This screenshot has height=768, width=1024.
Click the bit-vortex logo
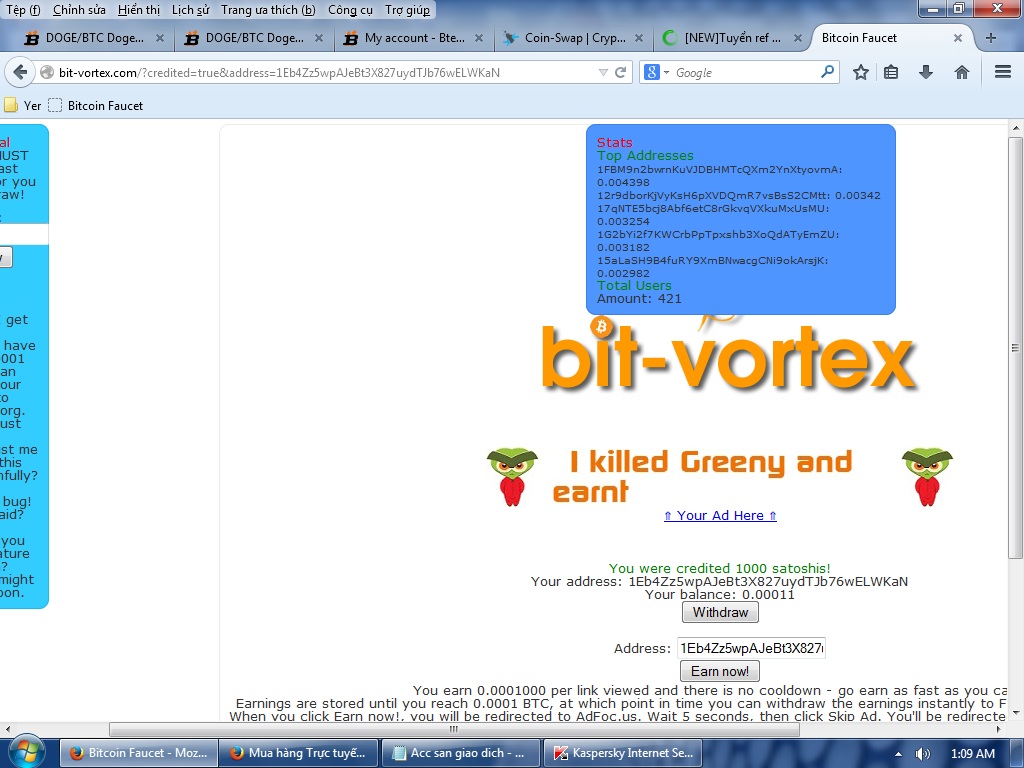[728, 356]
